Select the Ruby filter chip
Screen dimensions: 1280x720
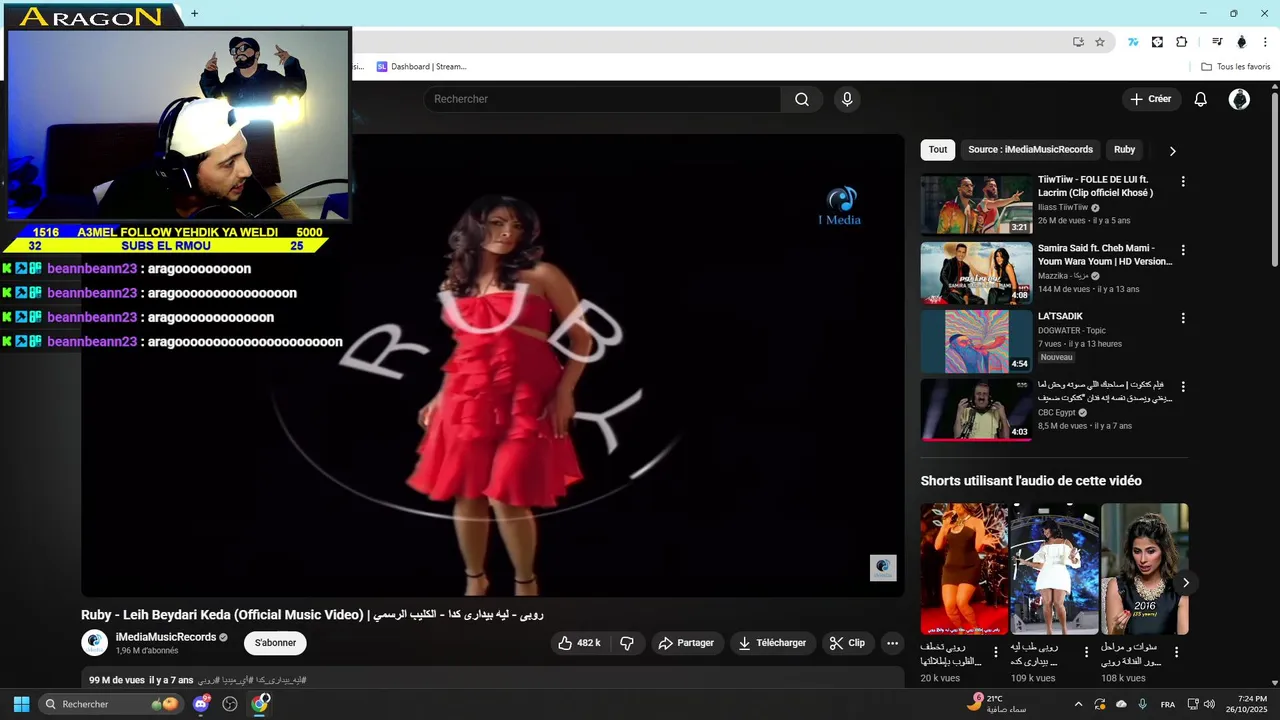click(x=1125, y=150)
